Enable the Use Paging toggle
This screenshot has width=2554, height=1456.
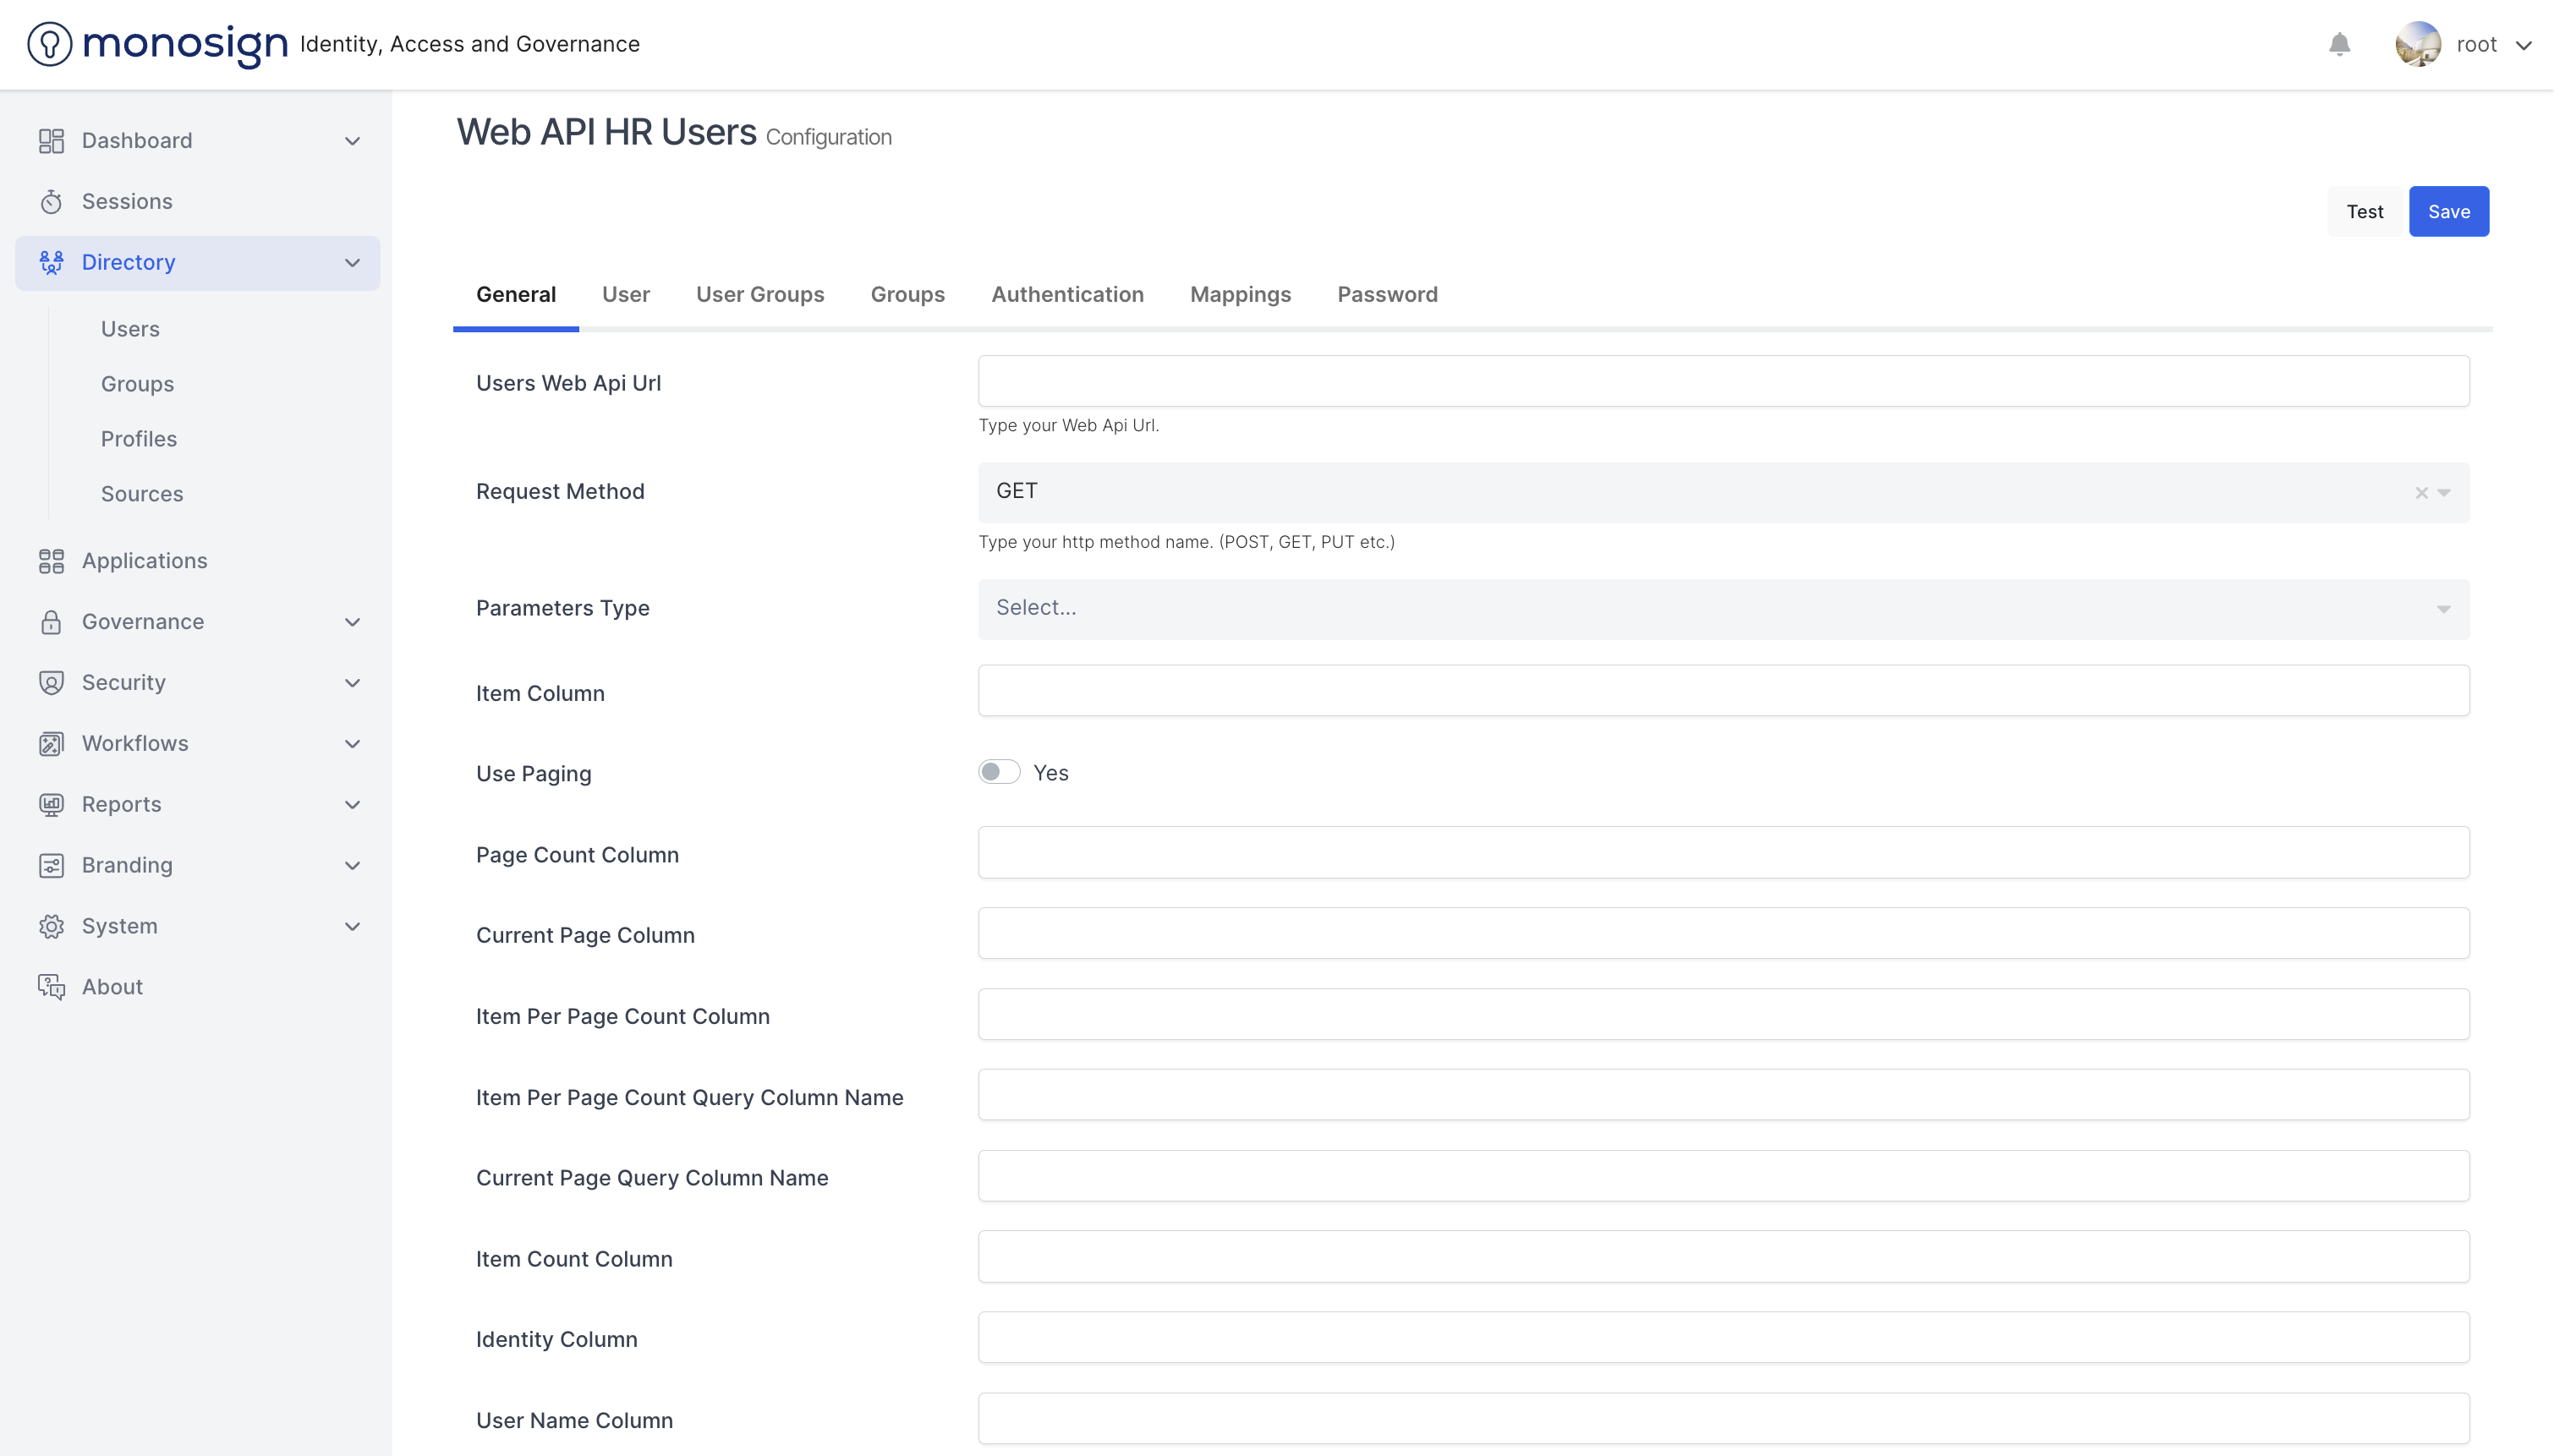click(x=999, y=772)
